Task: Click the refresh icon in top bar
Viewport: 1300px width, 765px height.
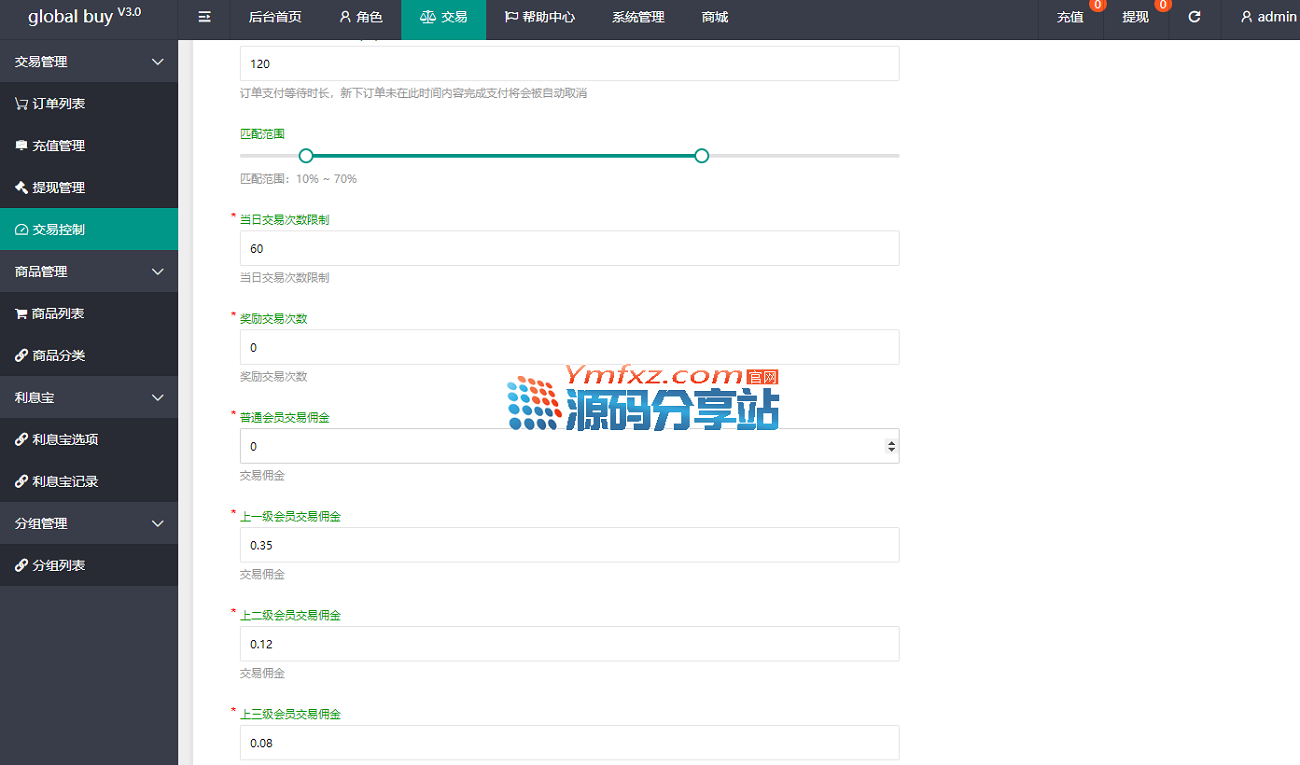Action: 1194,18
